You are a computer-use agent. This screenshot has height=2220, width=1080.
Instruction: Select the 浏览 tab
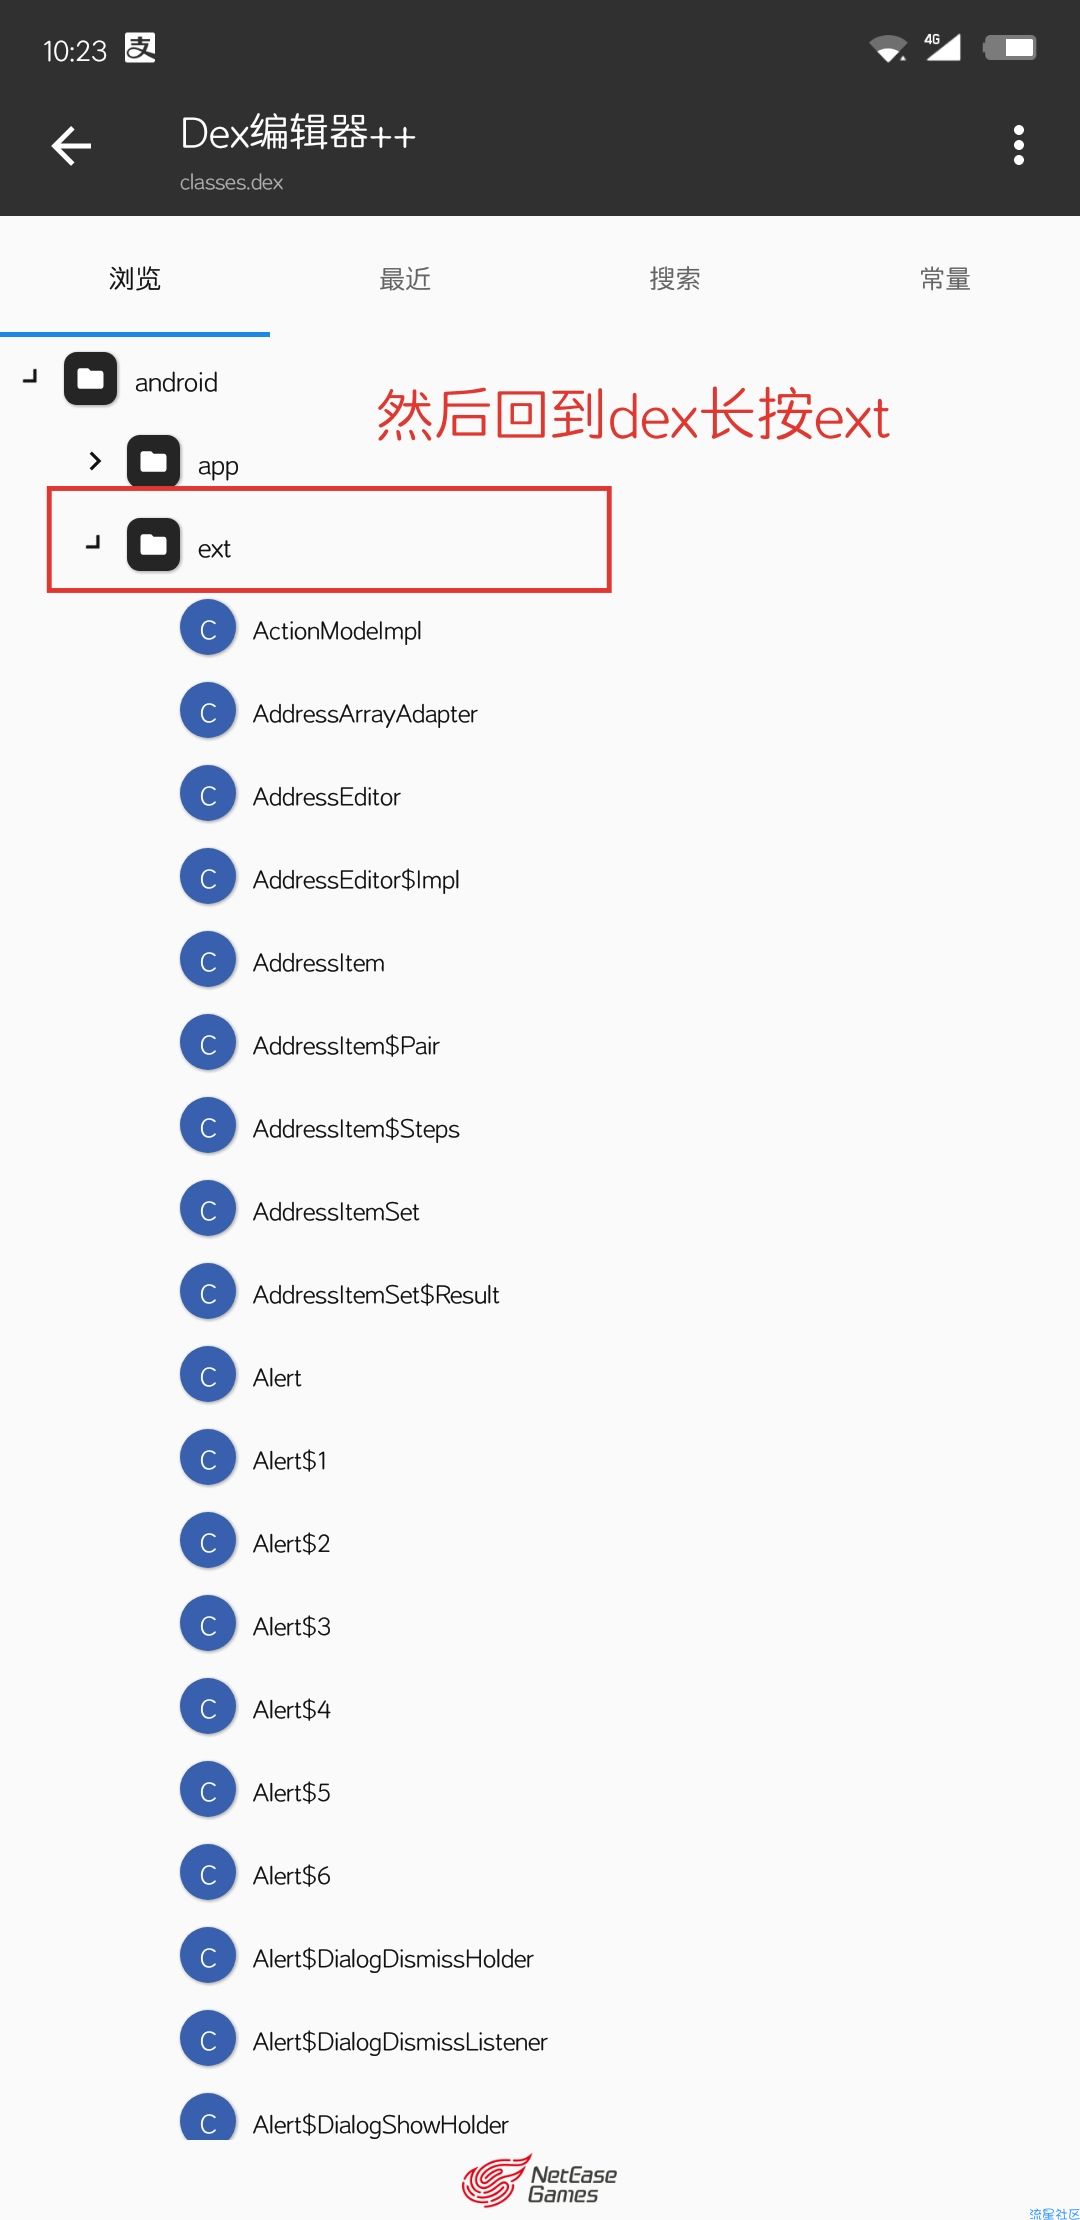135,279
